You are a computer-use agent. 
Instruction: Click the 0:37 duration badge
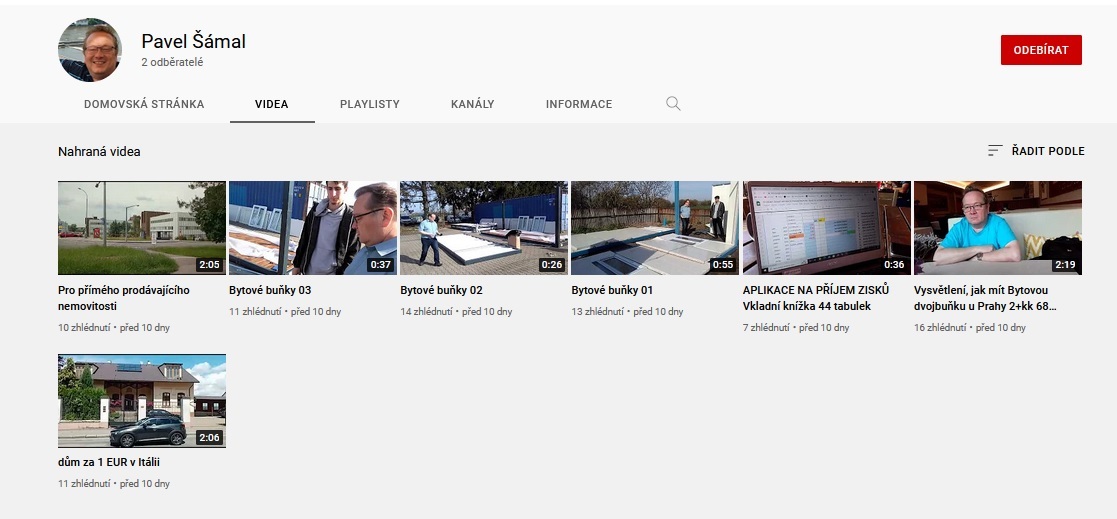pos(380,265)
